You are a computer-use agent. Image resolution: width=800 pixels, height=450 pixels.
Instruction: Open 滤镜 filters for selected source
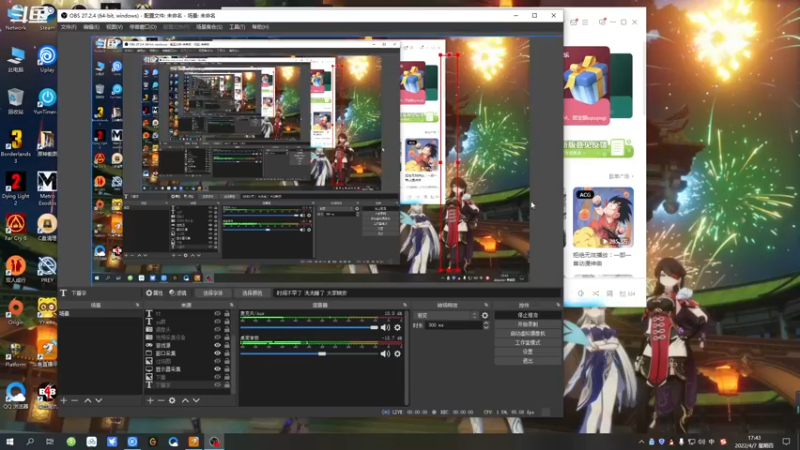point(178,293)
